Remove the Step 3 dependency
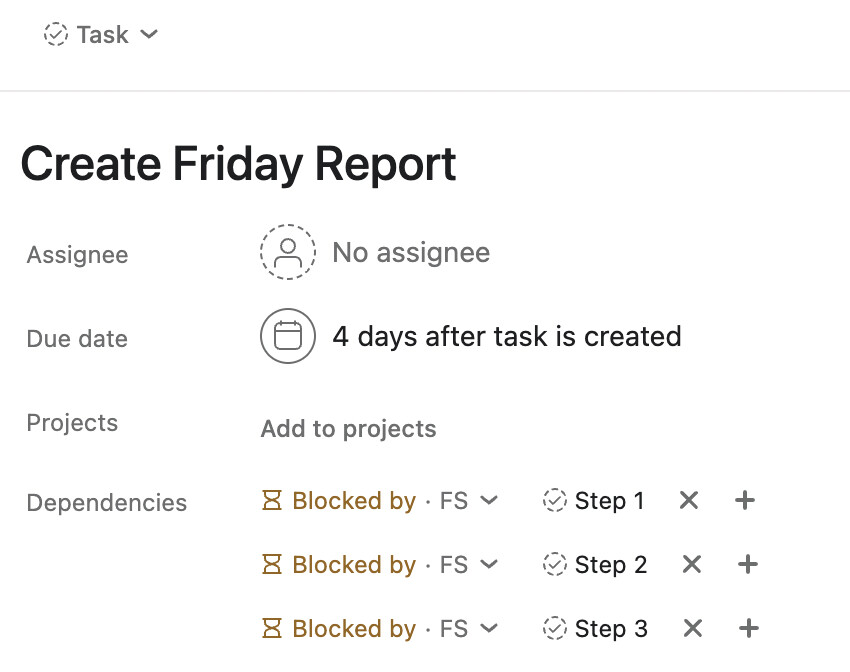The image size is (850, 672). coord(692,628)
